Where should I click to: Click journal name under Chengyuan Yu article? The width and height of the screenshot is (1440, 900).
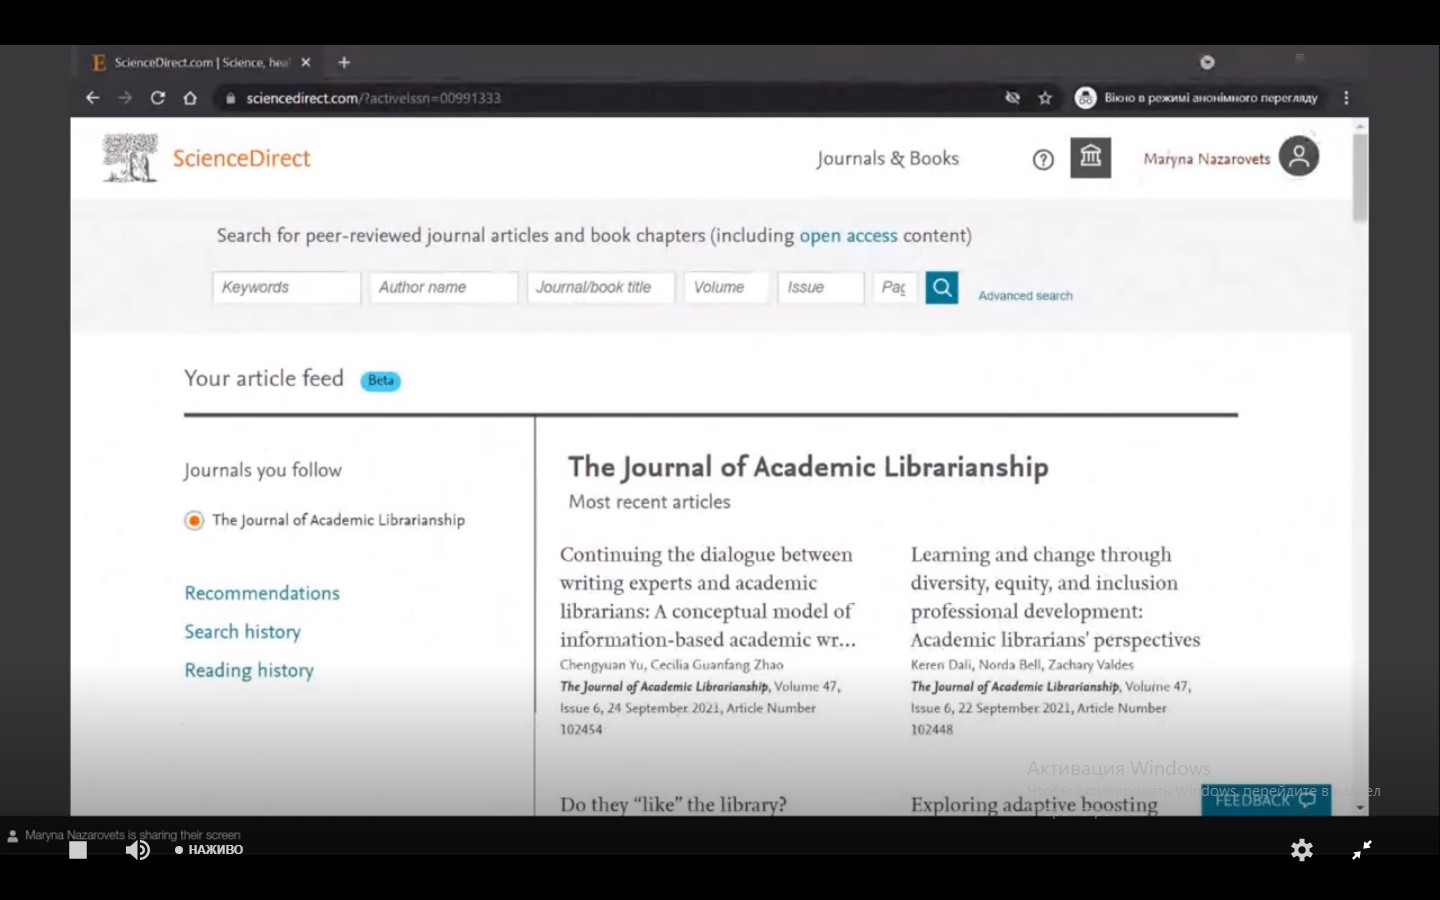point(664,687)
